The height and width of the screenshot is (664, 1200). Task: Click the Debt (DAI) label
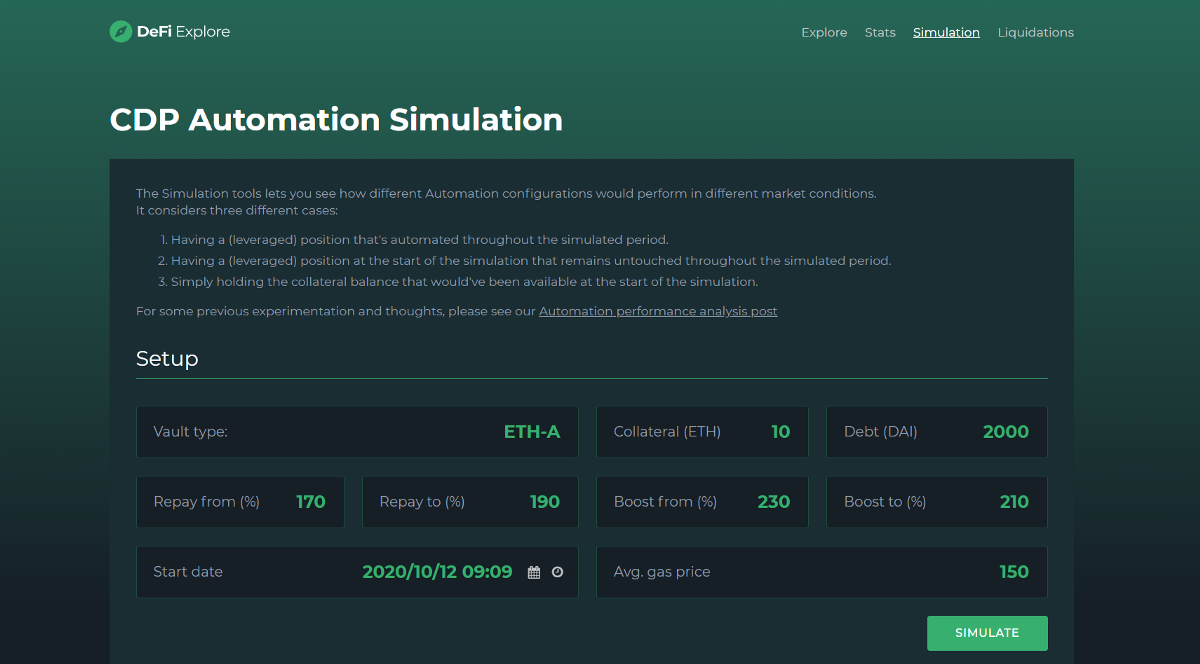click(x=880, y=432)
